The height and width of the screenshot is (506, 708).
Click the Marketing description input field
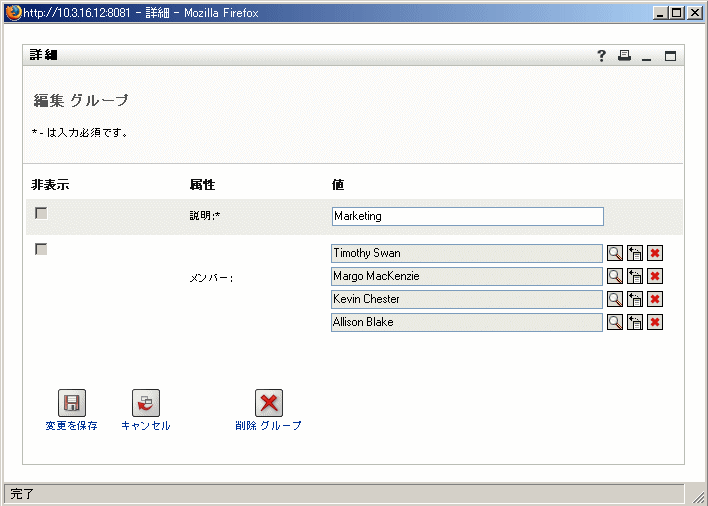coord(468,216)
